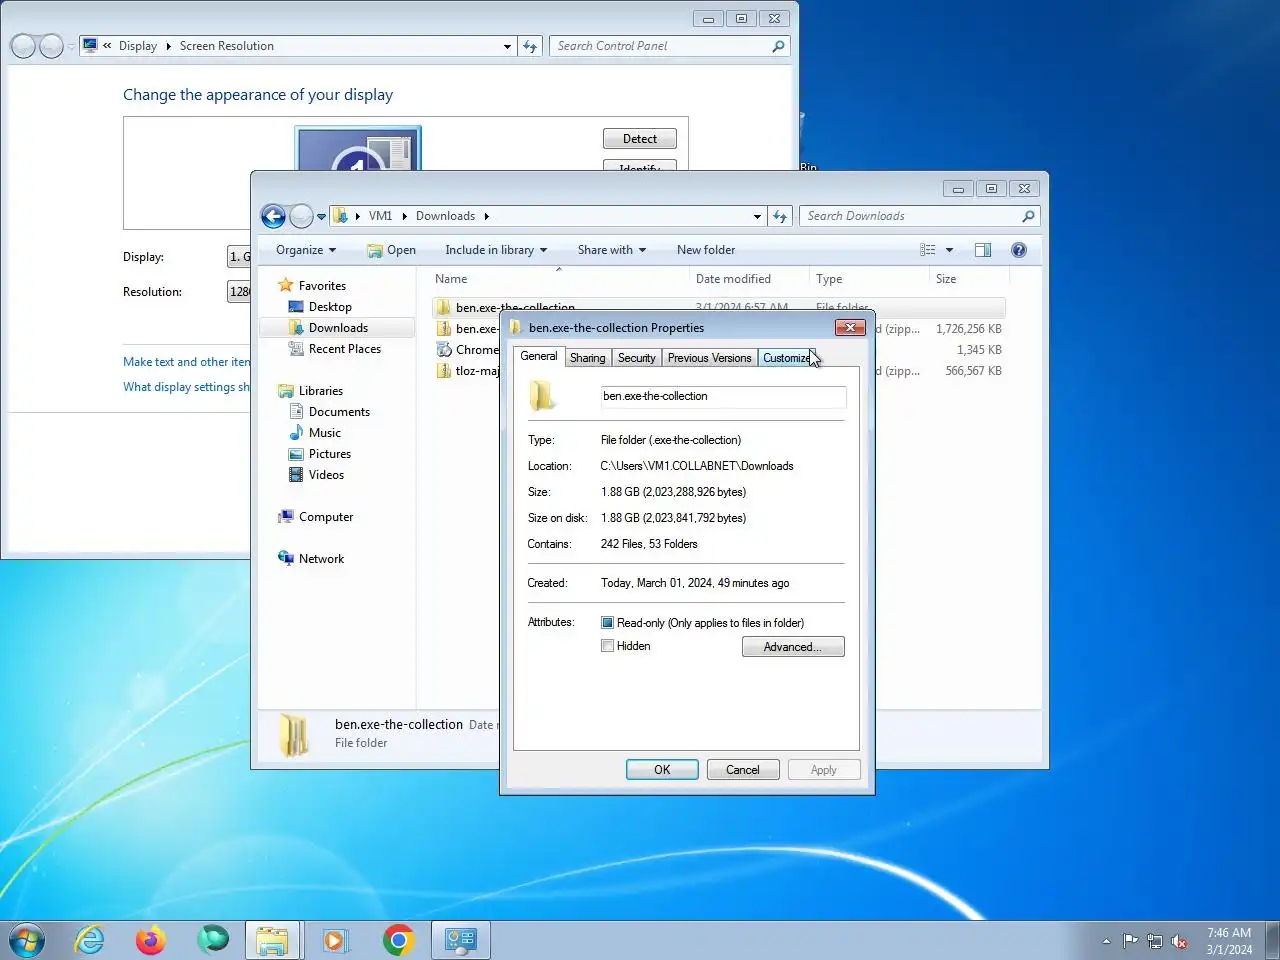Click New folder in the toolbar

pos(706,250)
